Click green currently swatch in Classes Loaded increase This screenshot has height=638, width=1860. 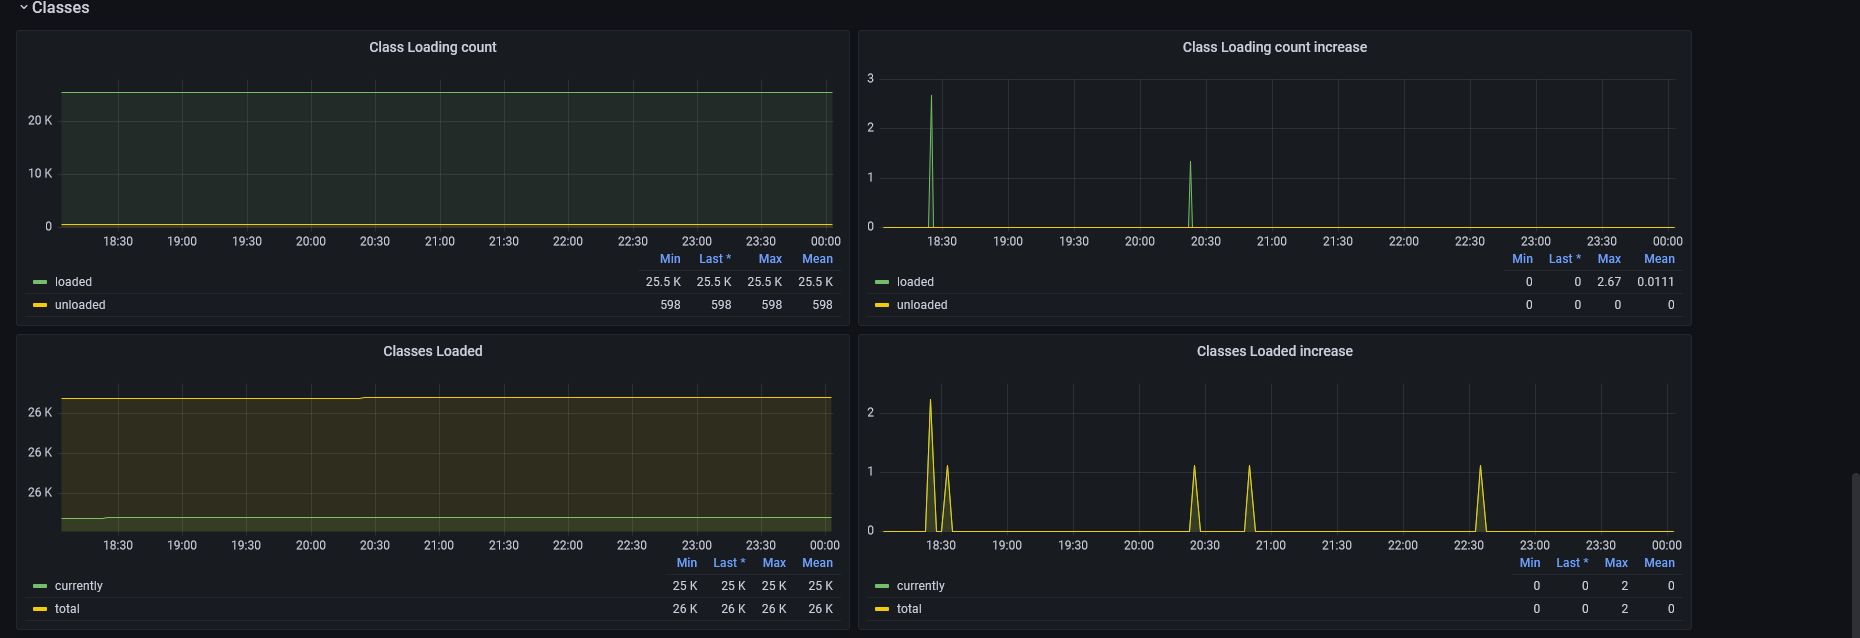[882, 586]
